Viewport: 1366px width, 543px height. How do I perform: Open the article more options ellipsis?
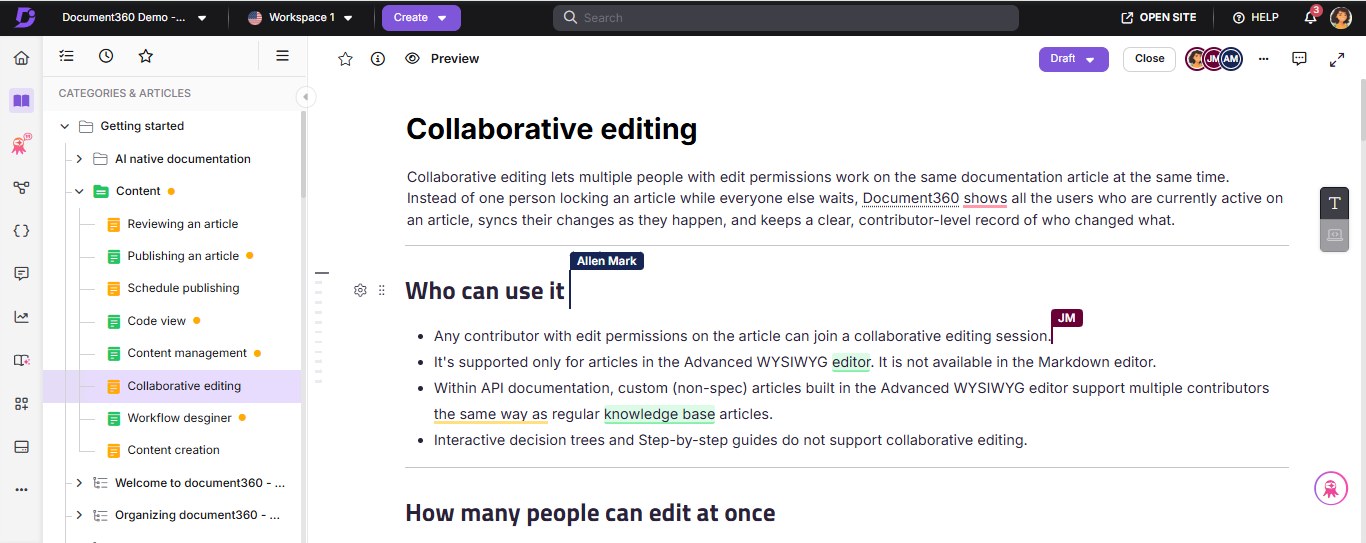tap(1264, 59)
